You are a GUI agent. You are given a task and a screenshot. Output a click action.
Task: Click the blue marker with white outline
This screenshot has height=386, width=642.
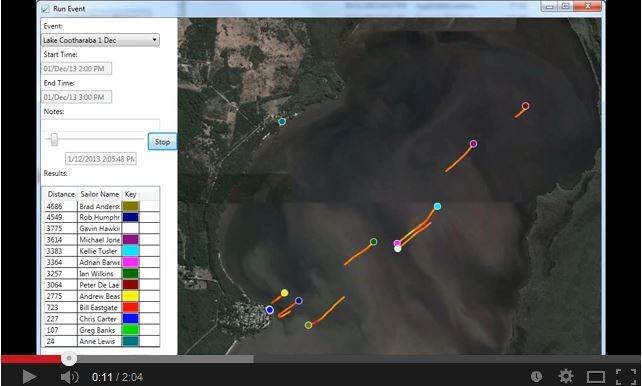(269, 310)
